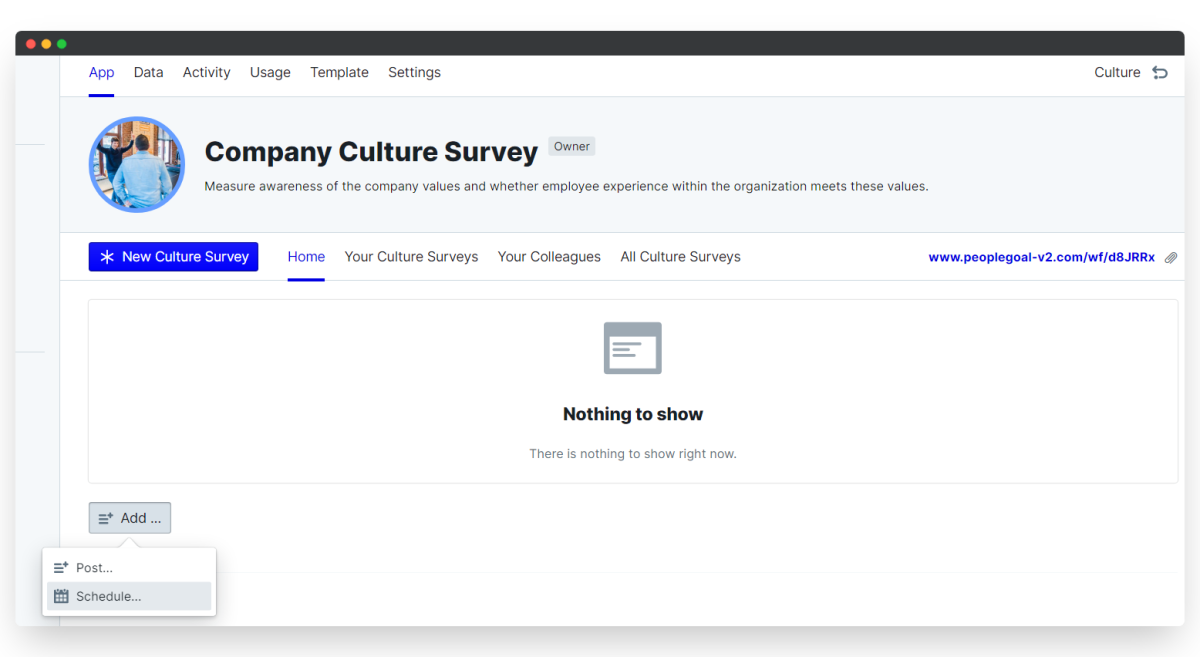Screen dimensions: 1200x657
Task: Click the paperclip copy-link icon
Action: point(1171,258)
